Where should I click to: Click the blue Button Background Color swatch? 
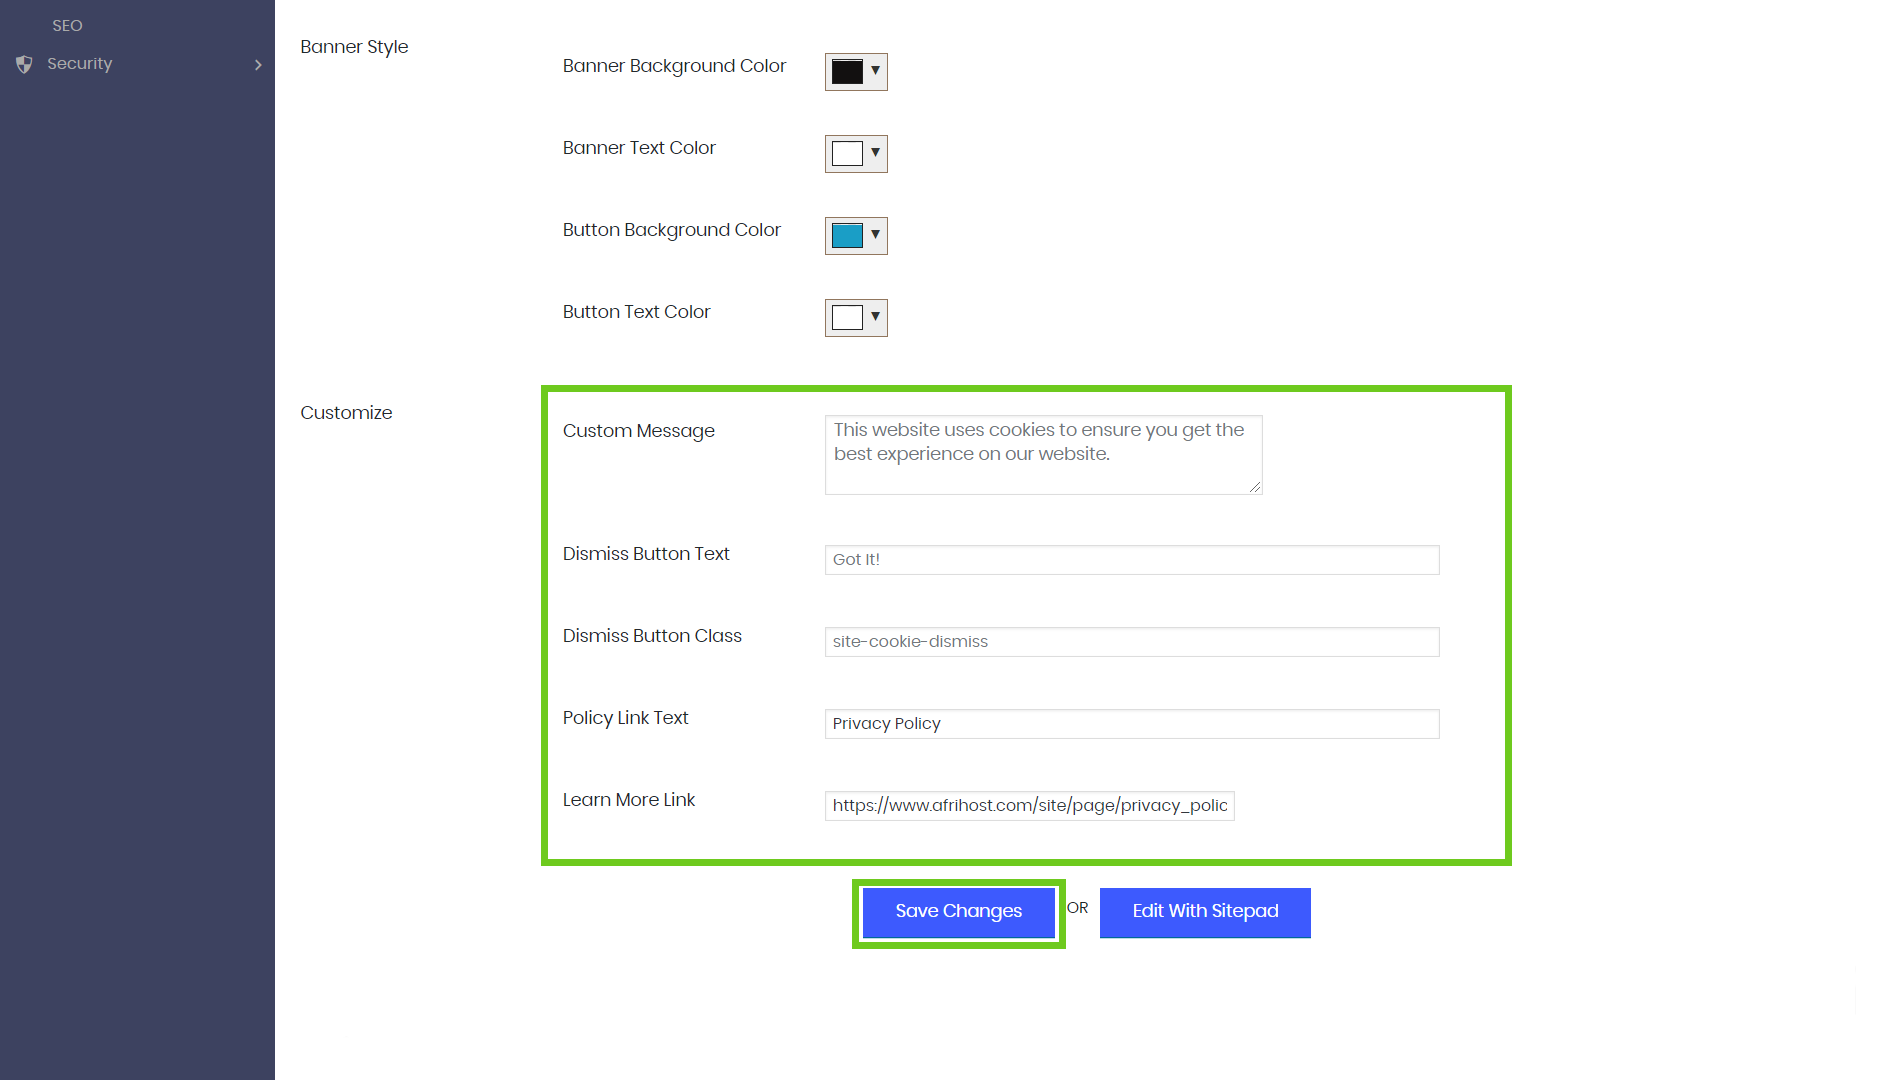click(x=847, y=236)
